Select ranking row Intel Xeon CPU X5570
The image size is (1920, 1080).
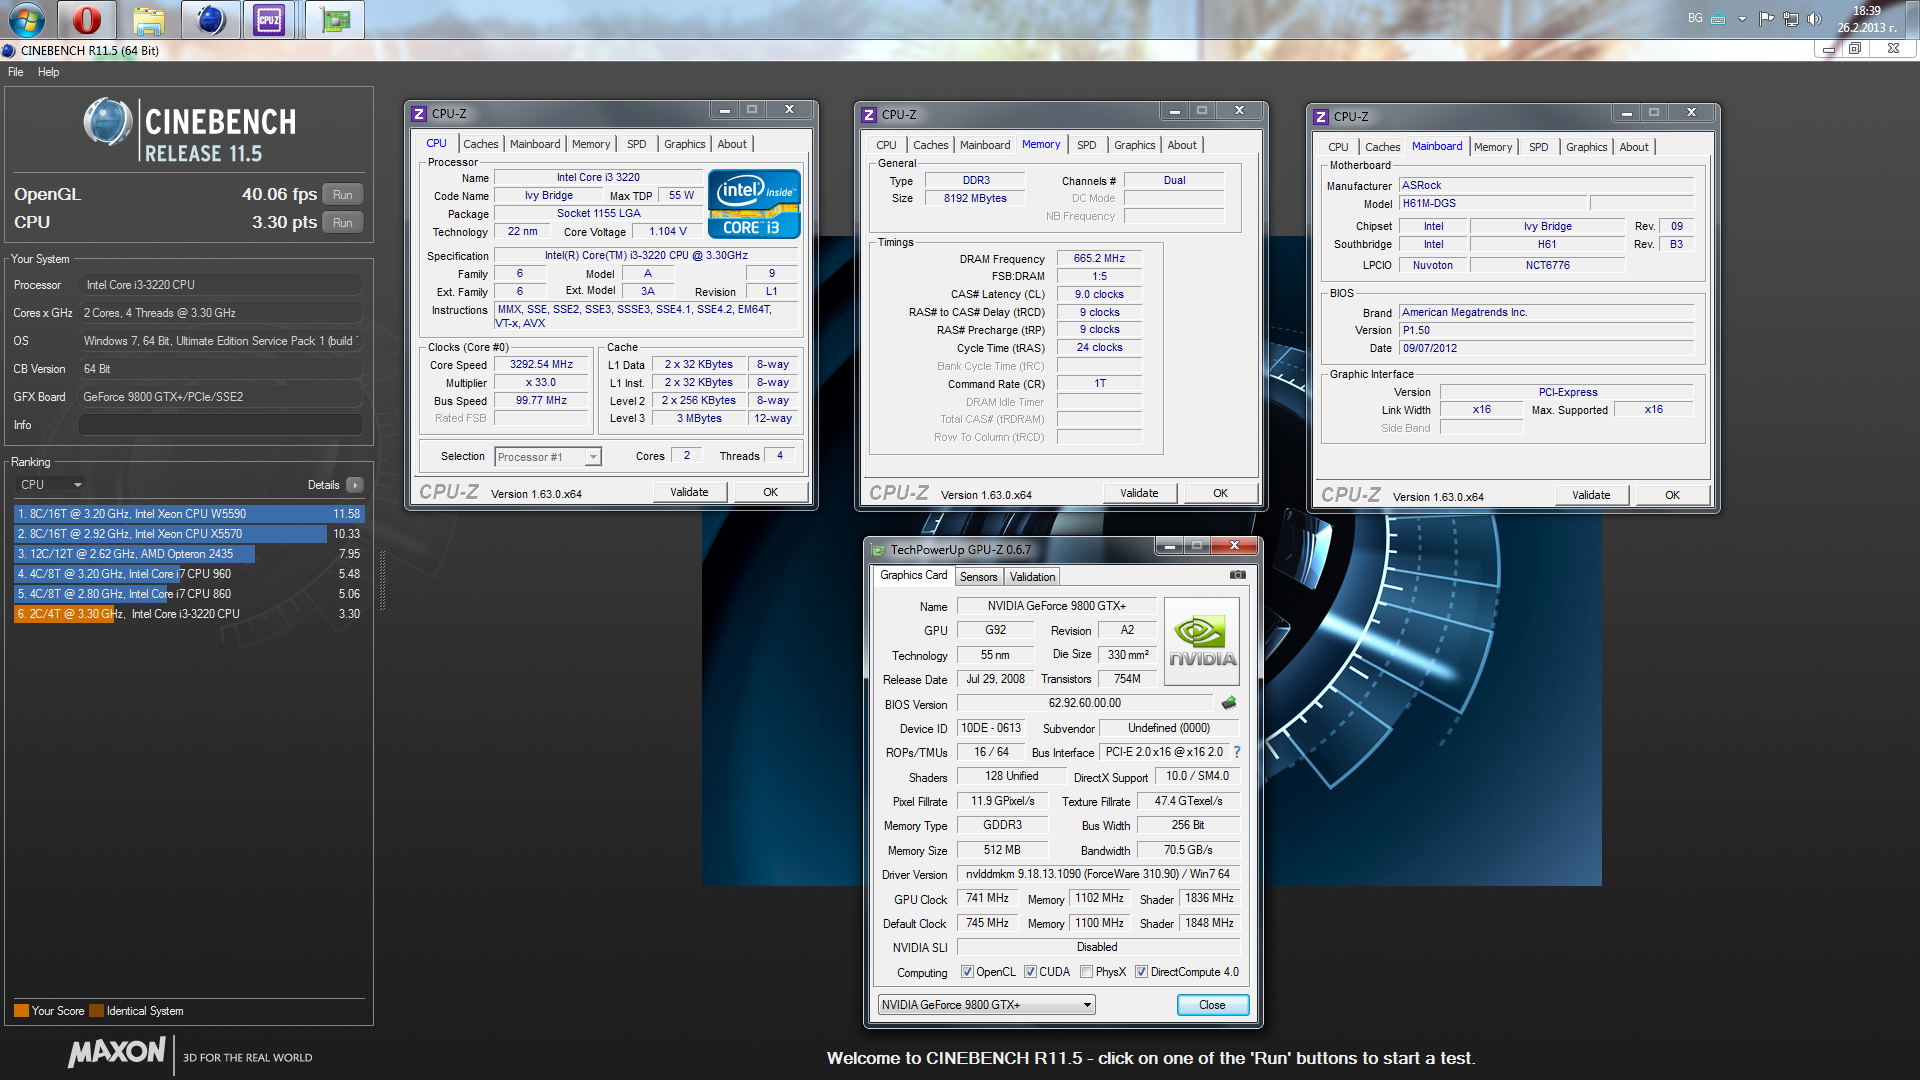pyautogui.click(x=188, y=534)
